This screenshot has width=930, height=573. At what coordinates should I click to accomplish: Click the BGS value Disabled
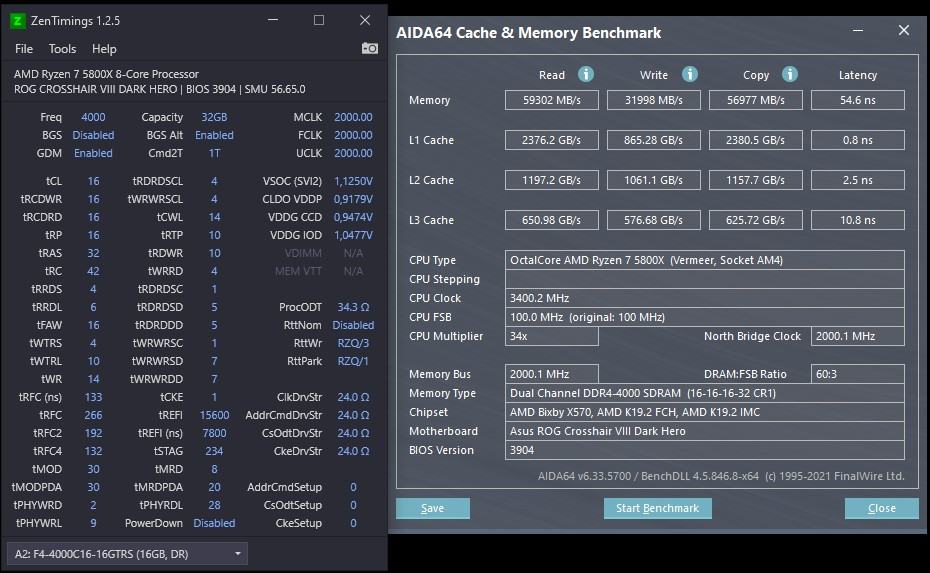tap(93, 135)
